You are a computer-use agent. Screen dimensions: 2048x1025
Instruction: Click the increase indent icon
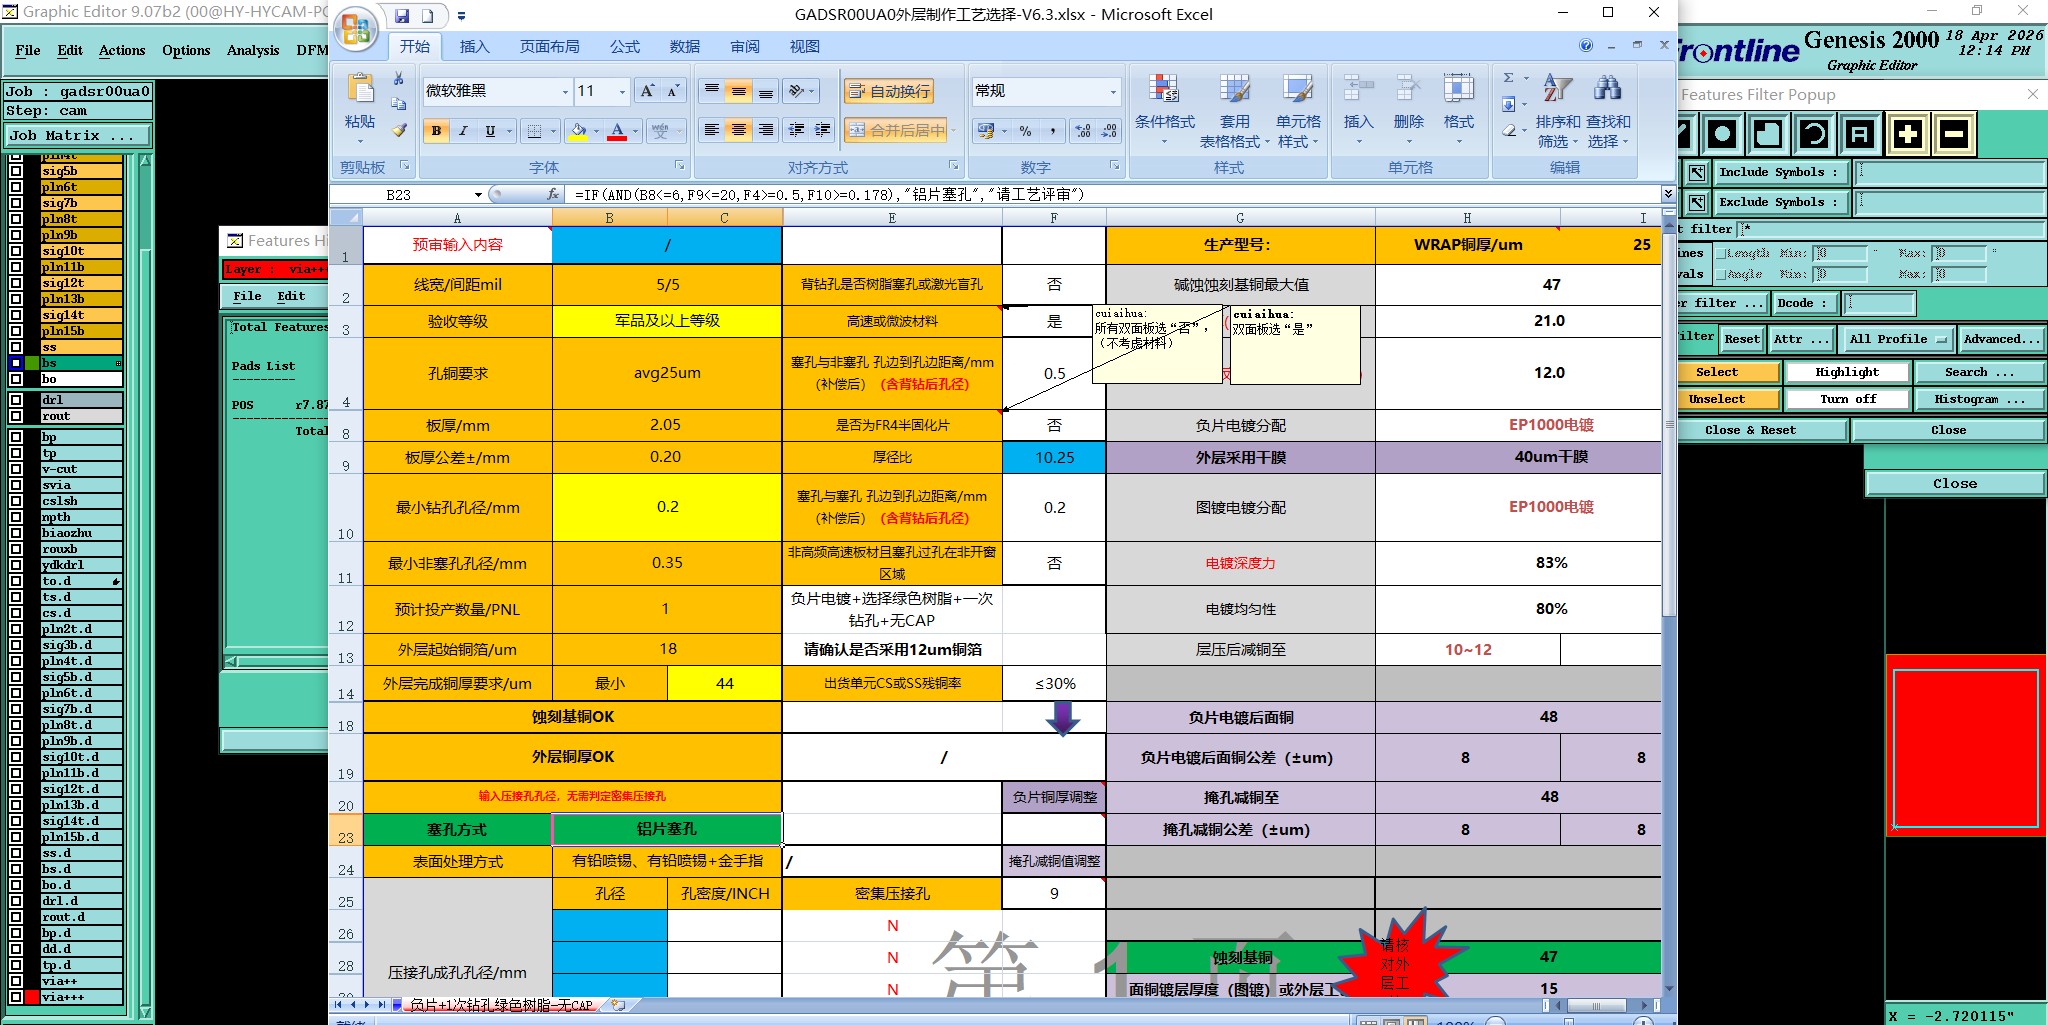[823, 130]
